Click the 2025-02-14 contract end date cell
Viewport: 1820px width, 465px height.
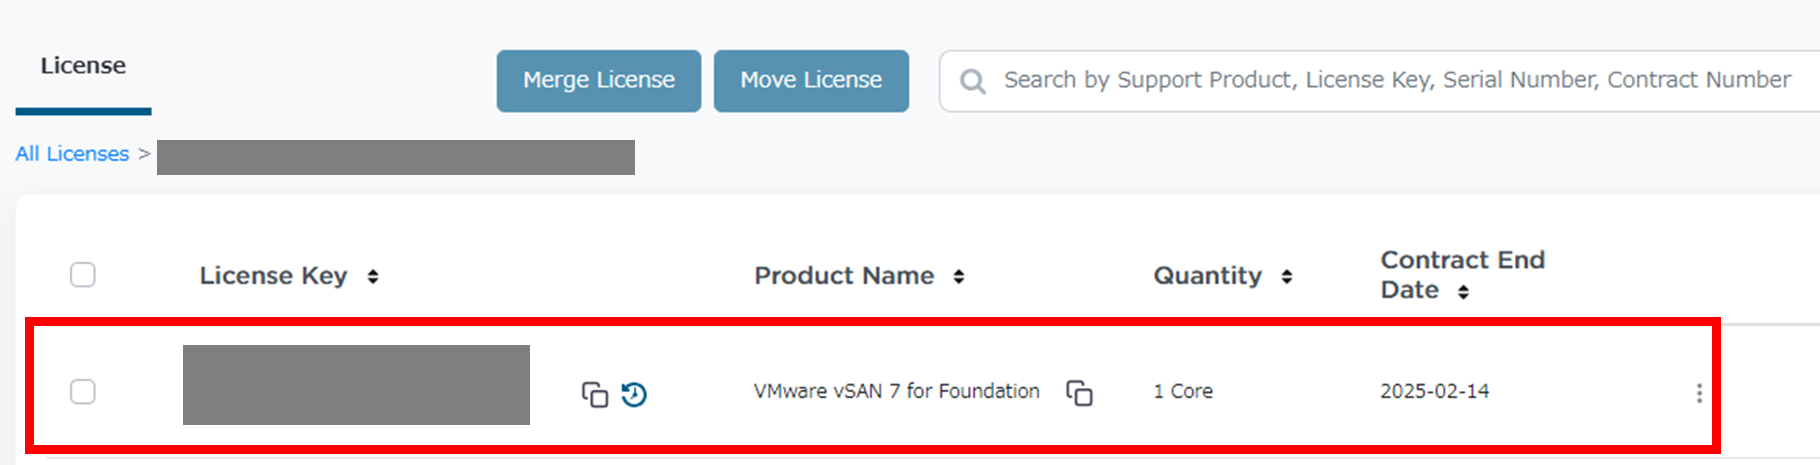coord(1434,391)
